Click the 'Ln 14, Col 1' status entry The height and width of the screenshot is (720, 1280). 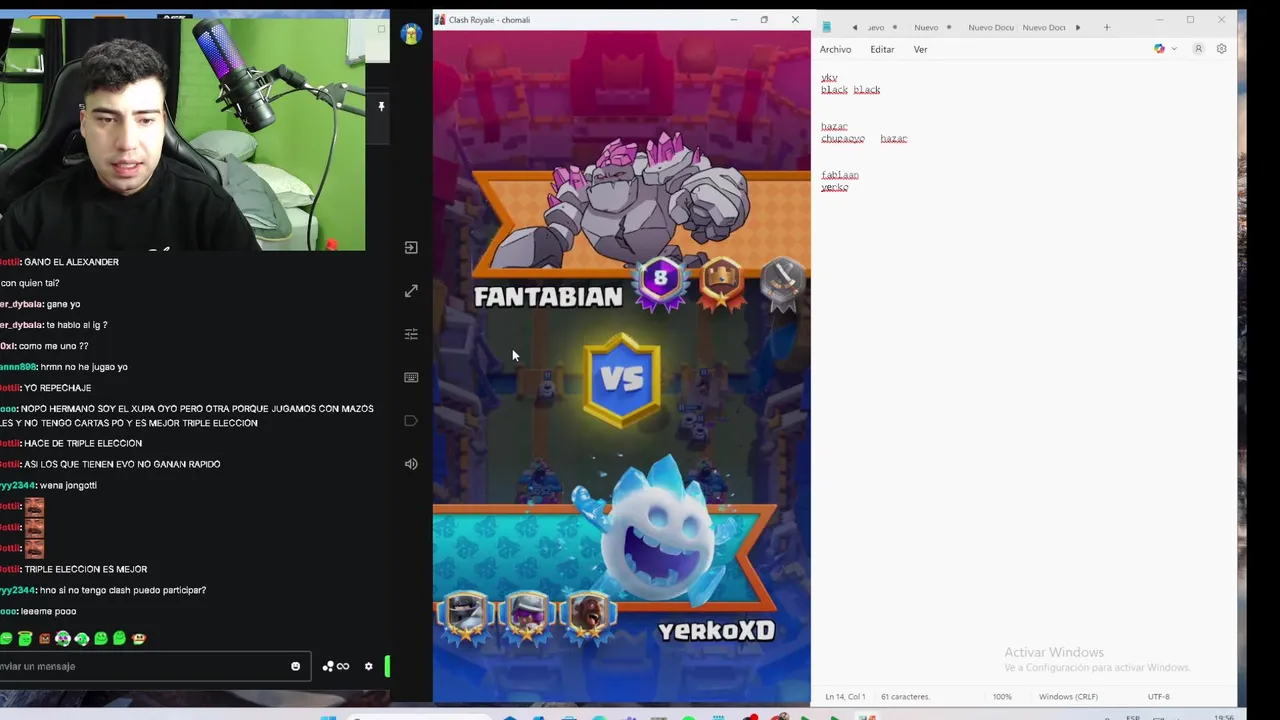pyautogui.click(x=845, y=696)
